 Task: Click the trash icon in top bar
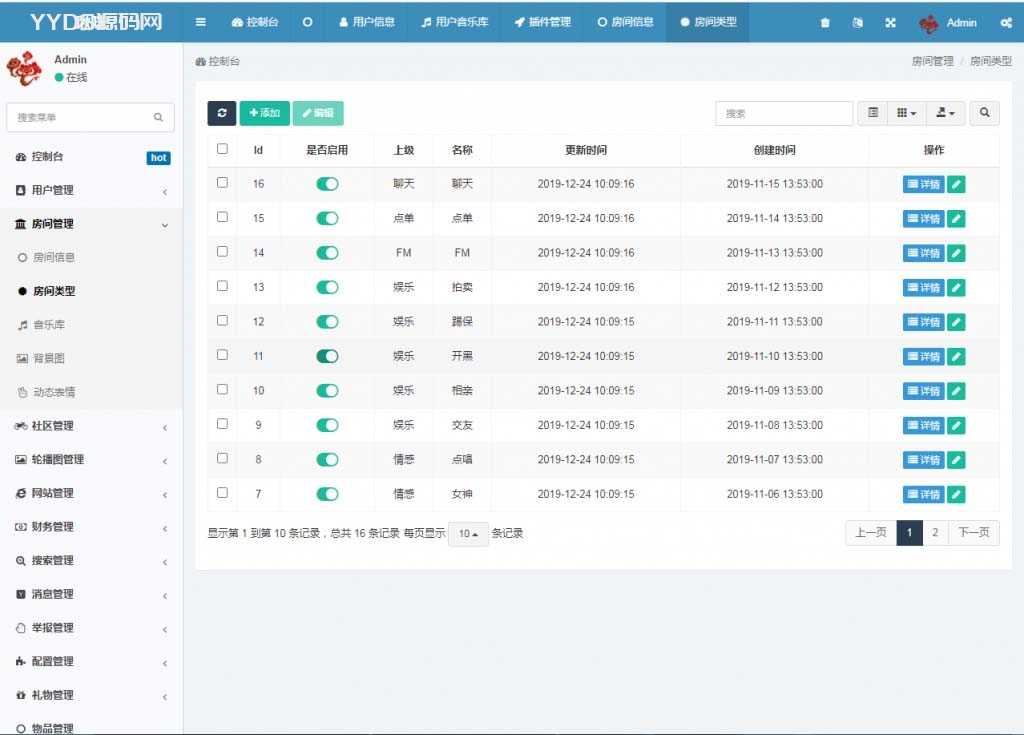[x=825, y=23]
